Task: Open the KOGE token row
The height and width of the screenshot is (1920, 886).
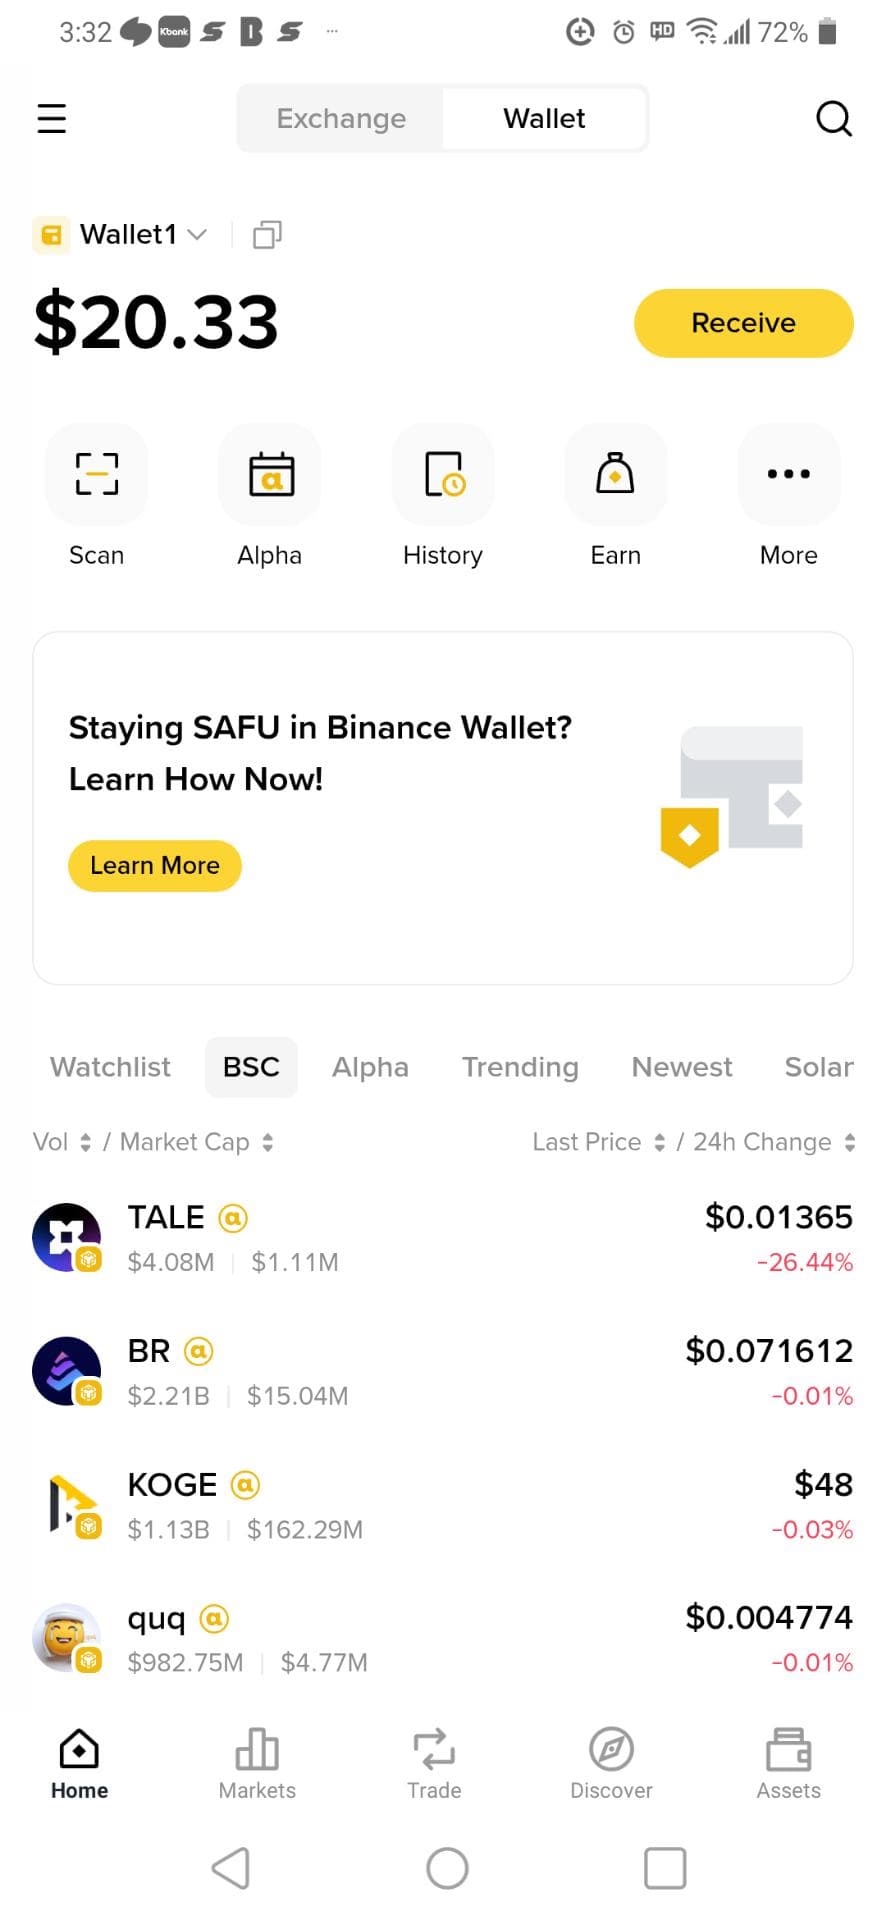Action: tap(443, 1507)
